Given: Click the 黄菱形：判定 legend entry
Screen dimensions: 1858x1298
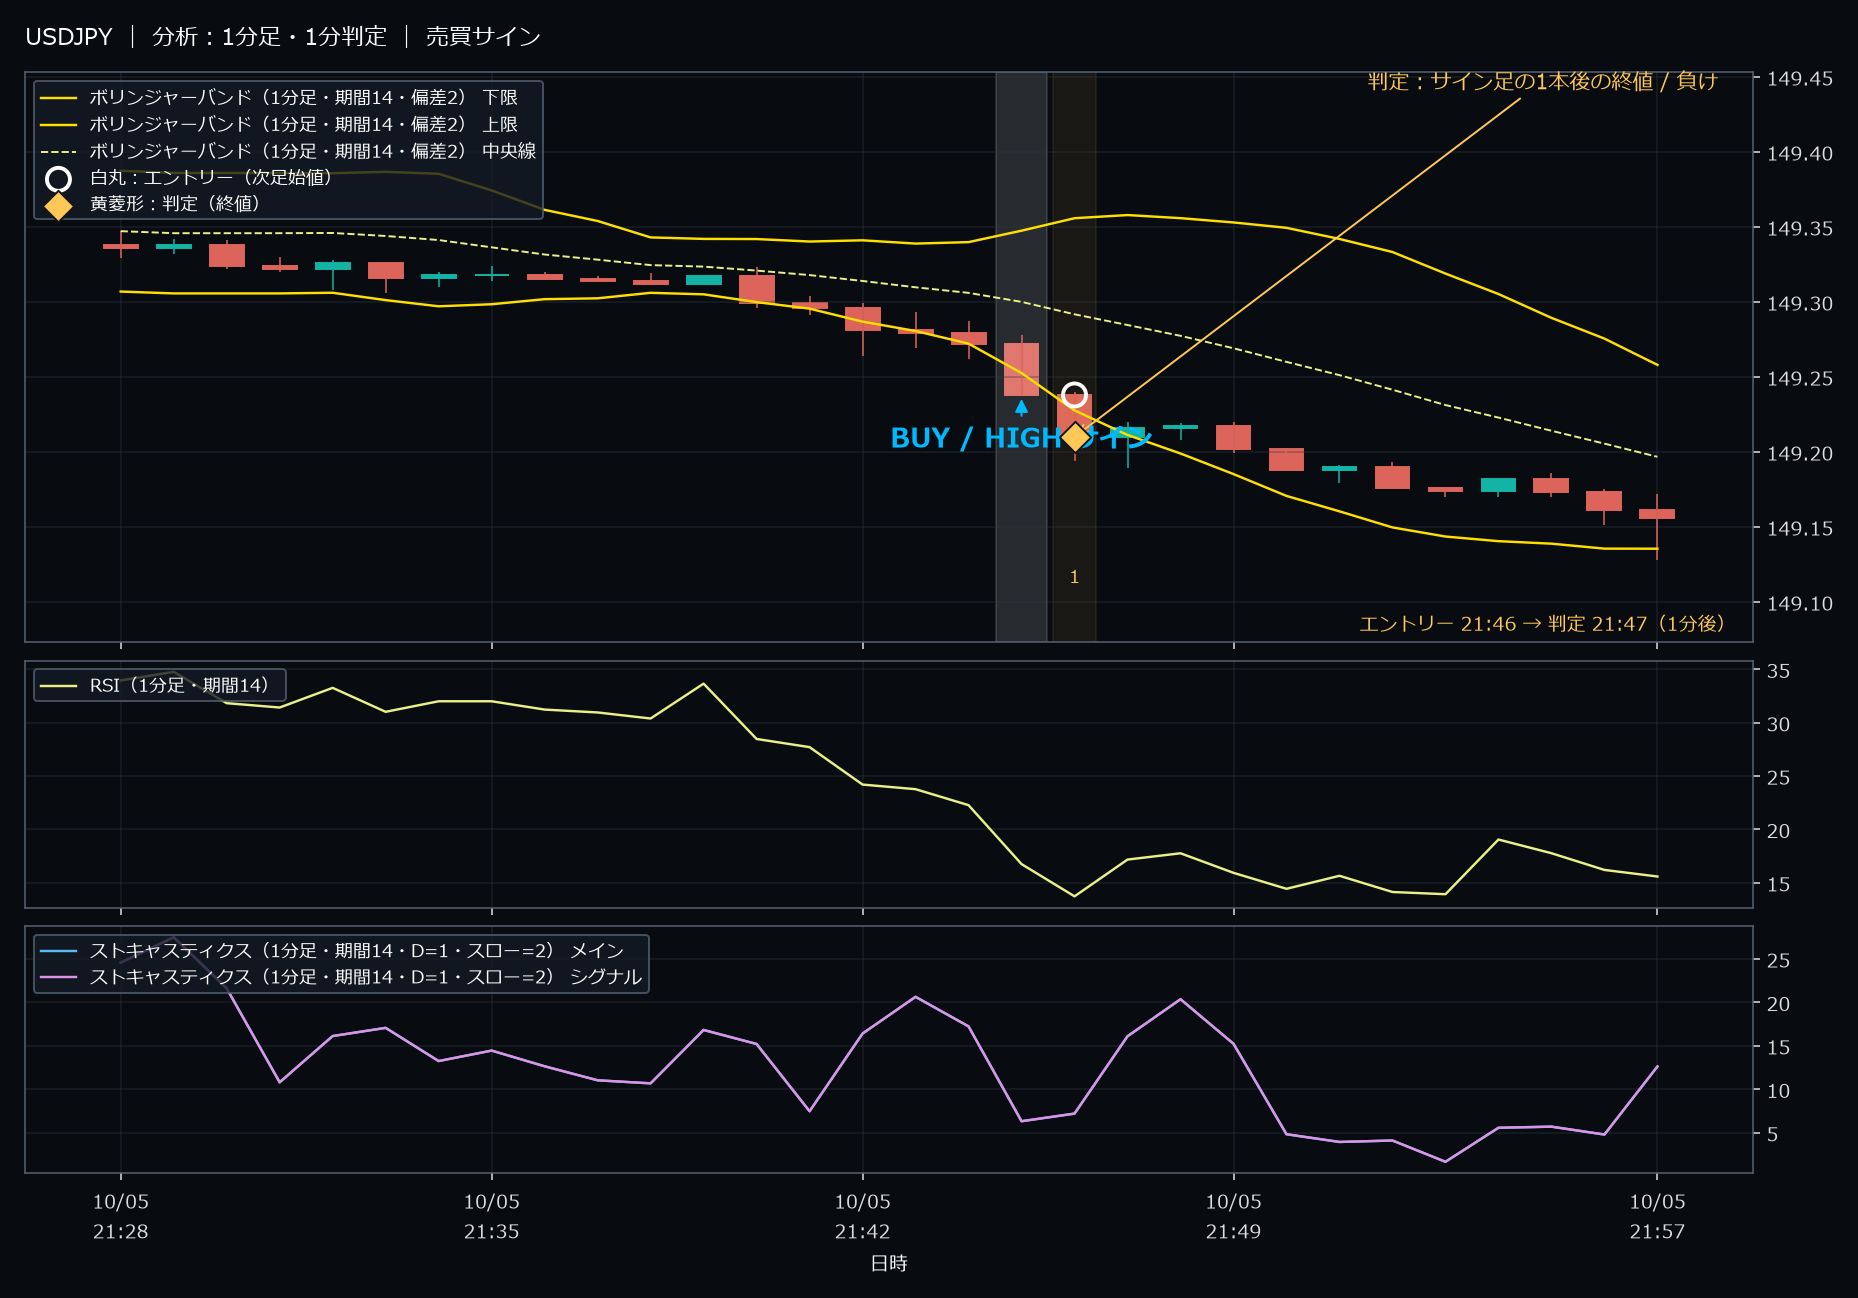Looking at the screenshot, I should click(x=153, y=203).
